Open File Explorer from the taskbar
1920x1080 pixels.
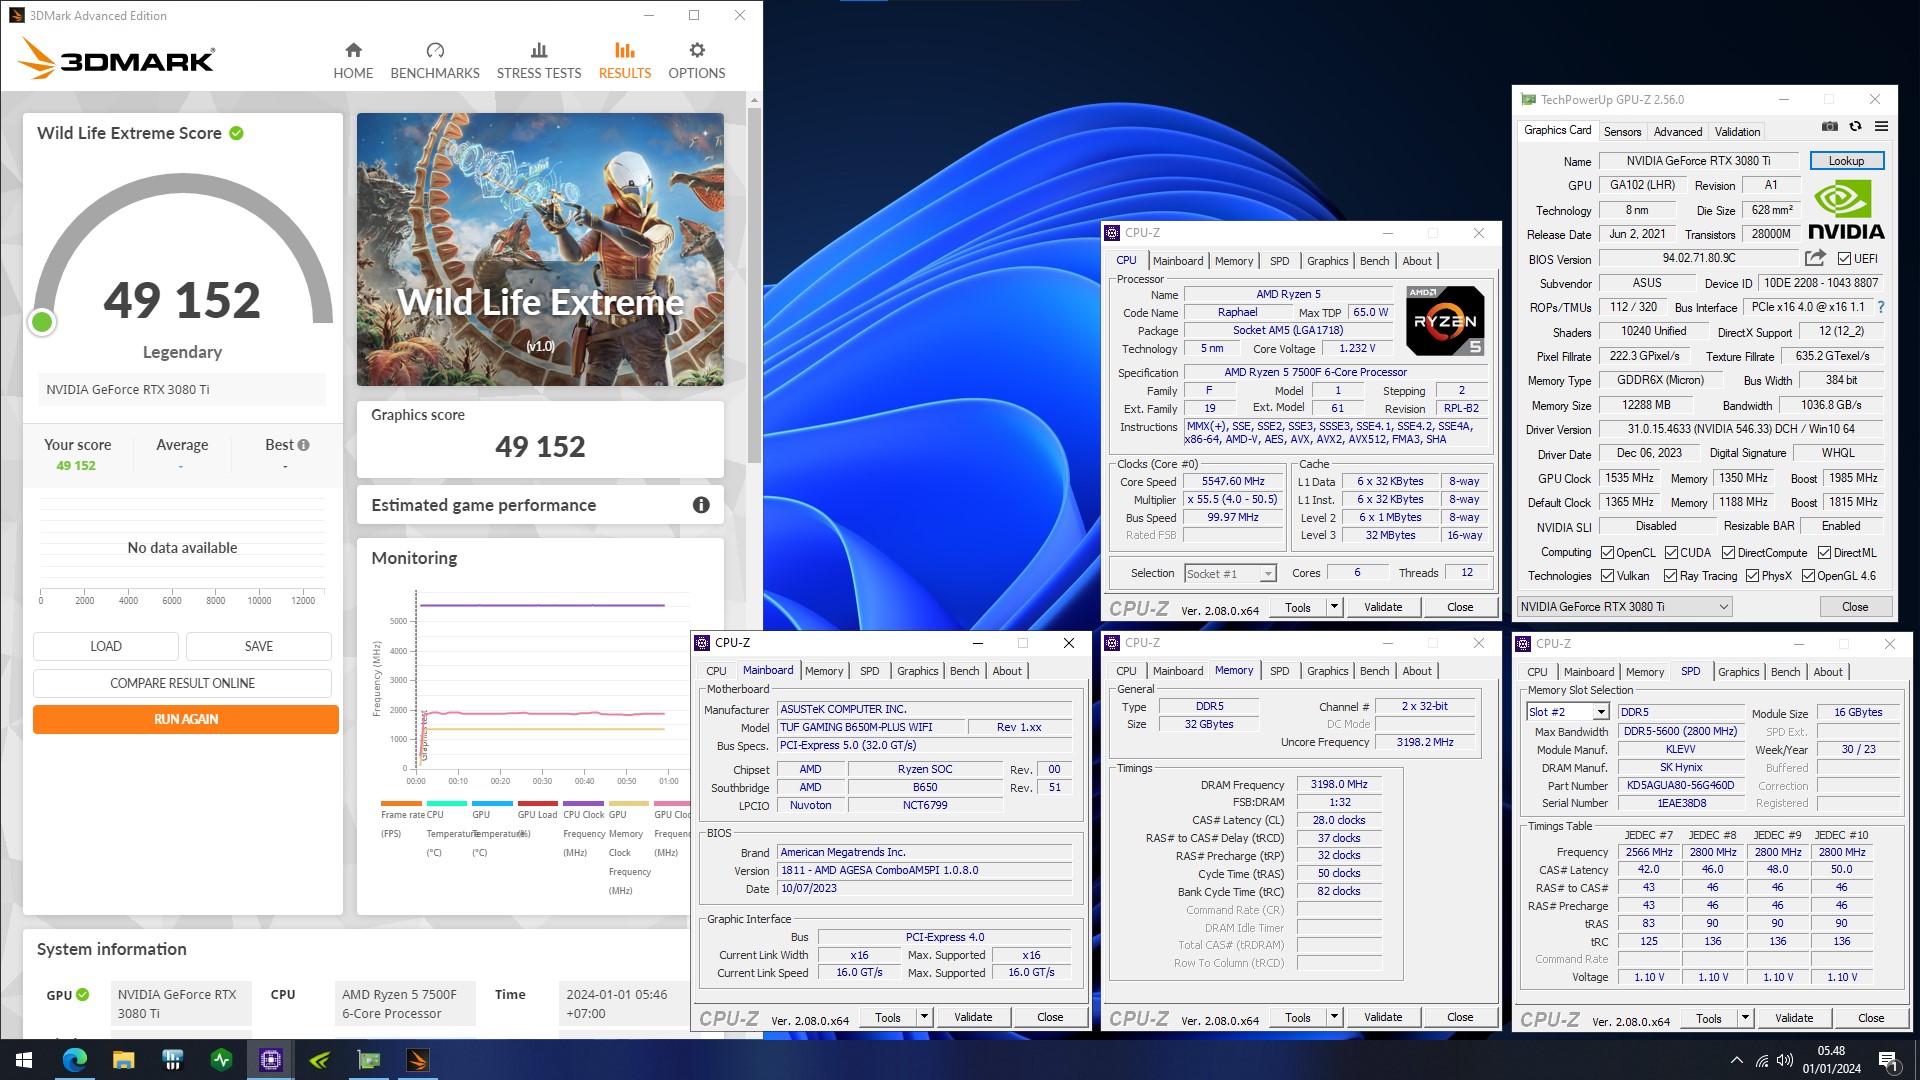coord(123,1060)
